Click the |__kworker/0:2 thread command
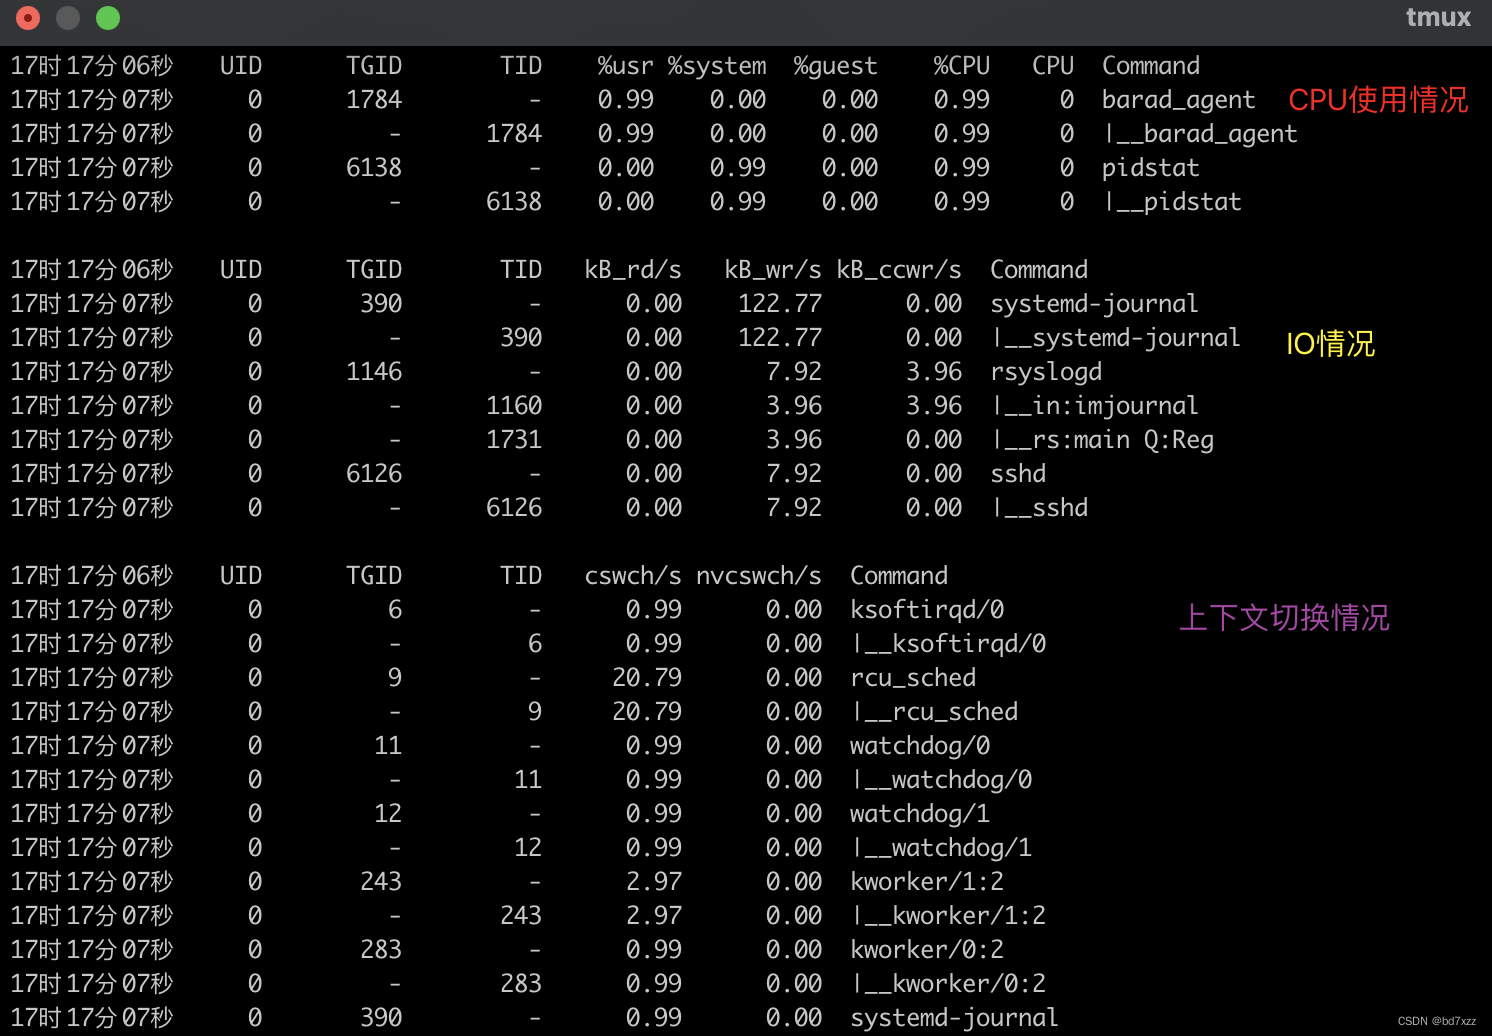This screenshot has height=1036, width=1492. click(x=949, y=984)
